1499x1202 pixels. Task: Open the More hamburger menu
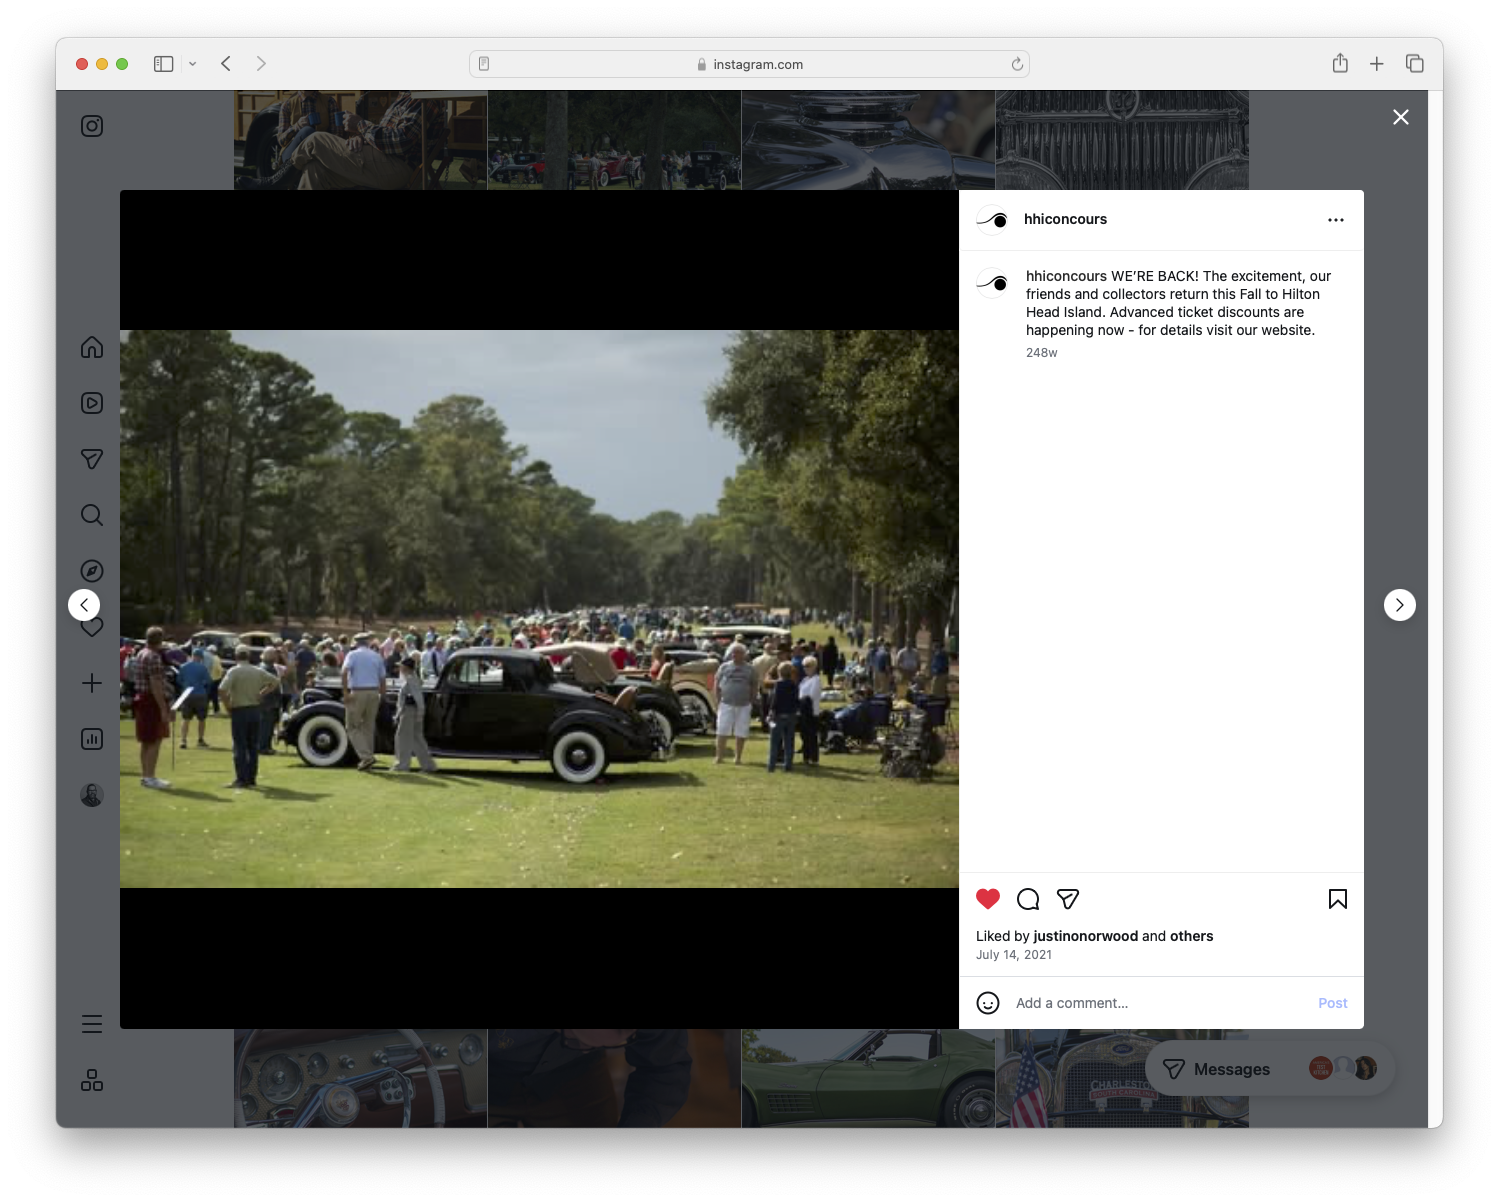coord(91,1024)
